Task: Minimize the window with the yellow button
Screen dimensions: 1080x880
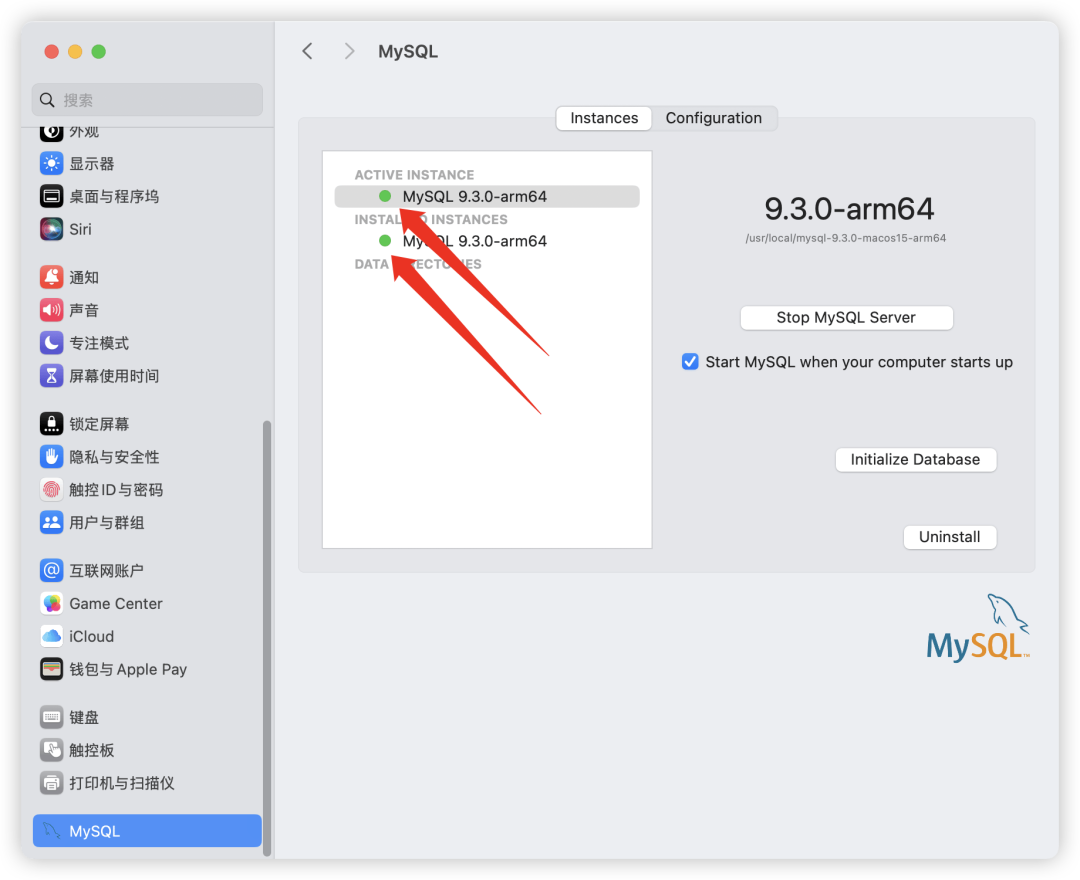Action: click(75, 52)
